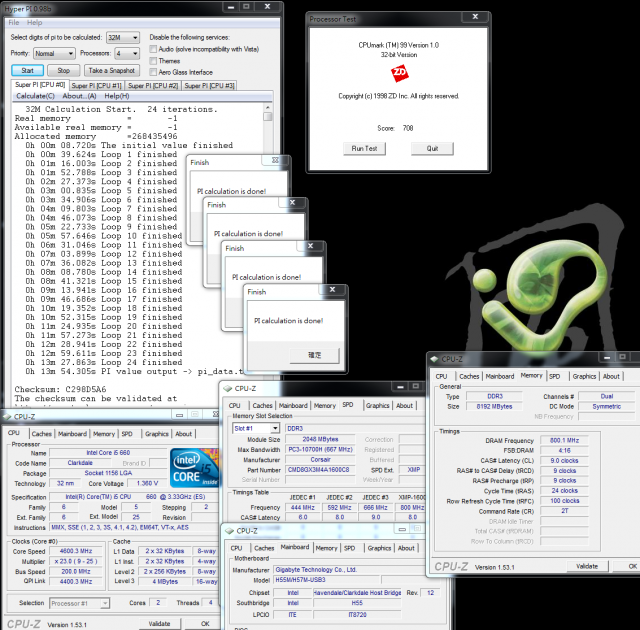Open Mainboard tab in CPU-Z Memory window
This screenshot has height=630, width=640.
tap(500, 376)
